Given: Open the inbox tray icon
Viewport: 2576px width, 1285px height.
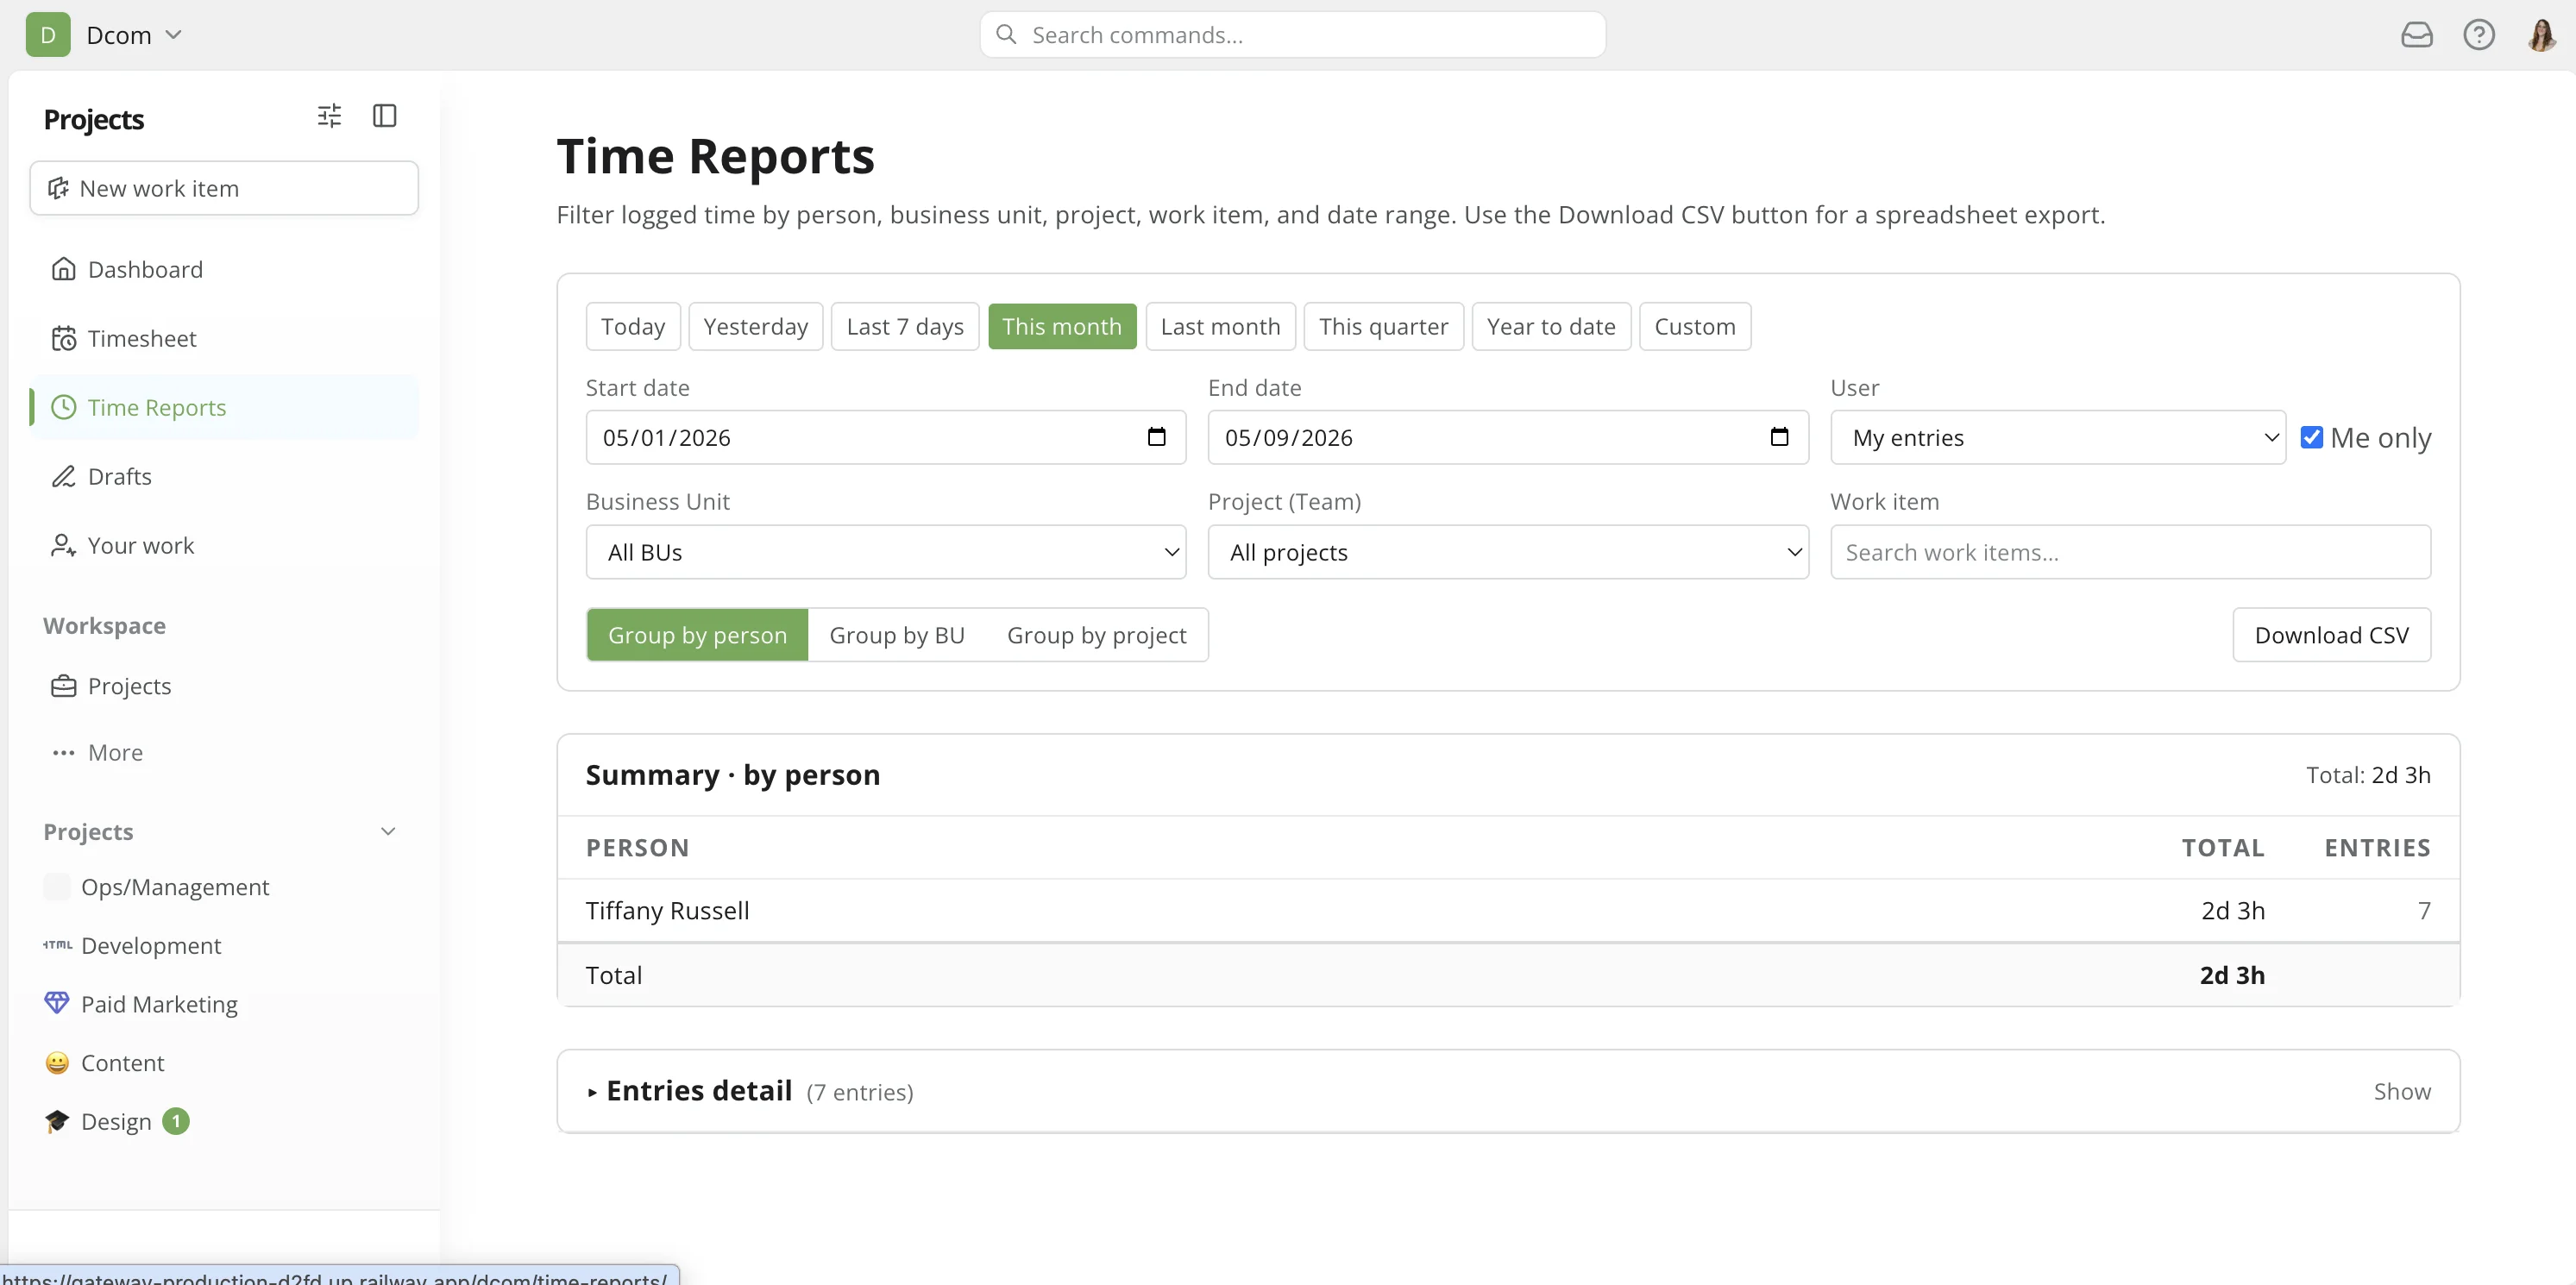Looking at the screenshot, I should (2416, 35).
